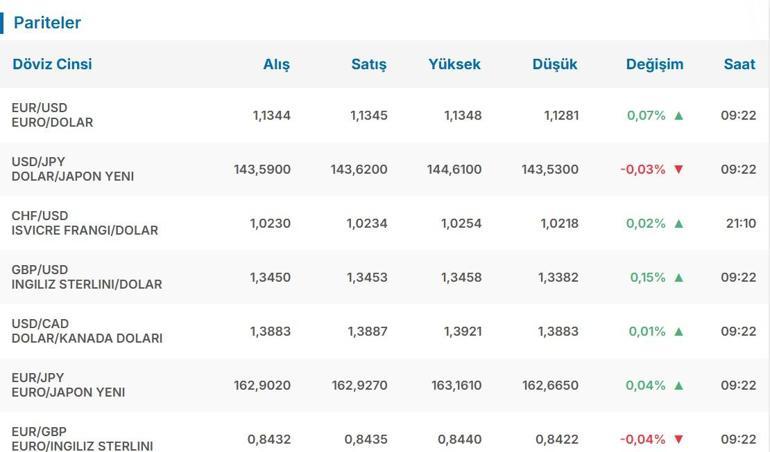Click the Pariteler section title

point(47,22)
